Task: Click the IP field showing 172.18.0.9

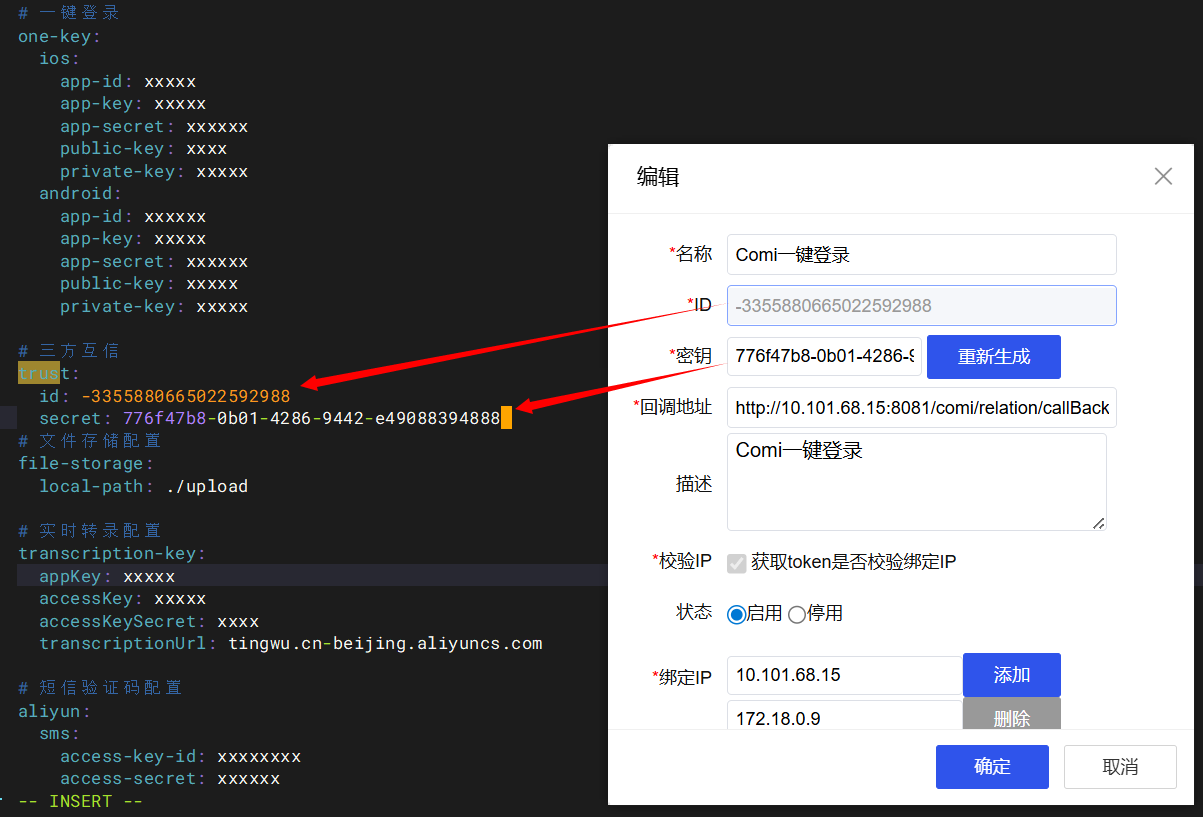Action: [844, 715]
